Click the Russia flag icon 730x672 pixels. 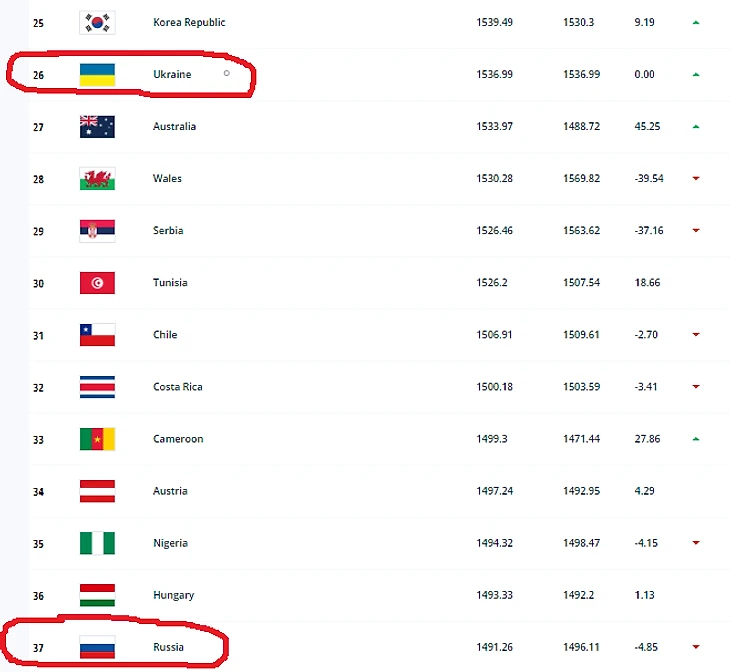pos(97,647)
